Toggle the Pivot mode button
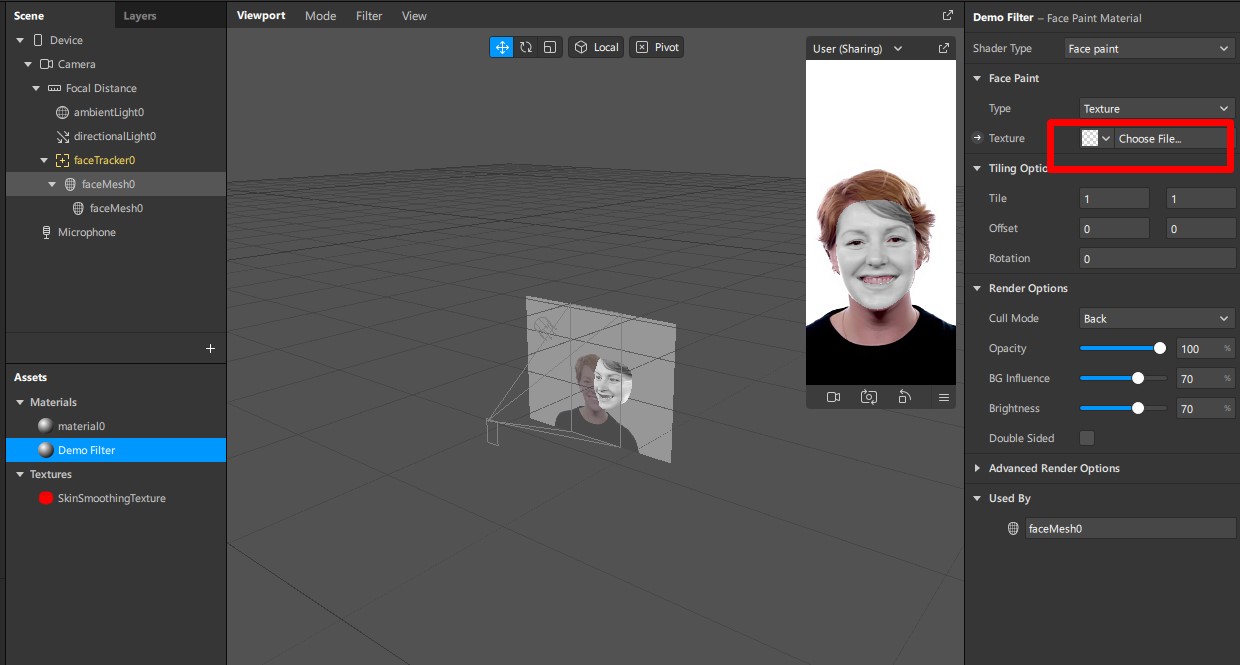Screen dimensions: 1240x665 point(657,47)
